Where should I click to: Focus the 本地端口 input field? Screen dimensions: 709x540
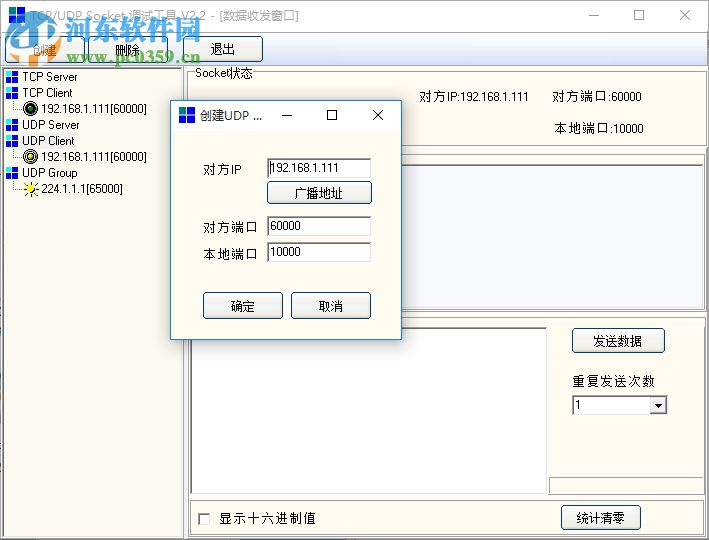tap(319, 252)
